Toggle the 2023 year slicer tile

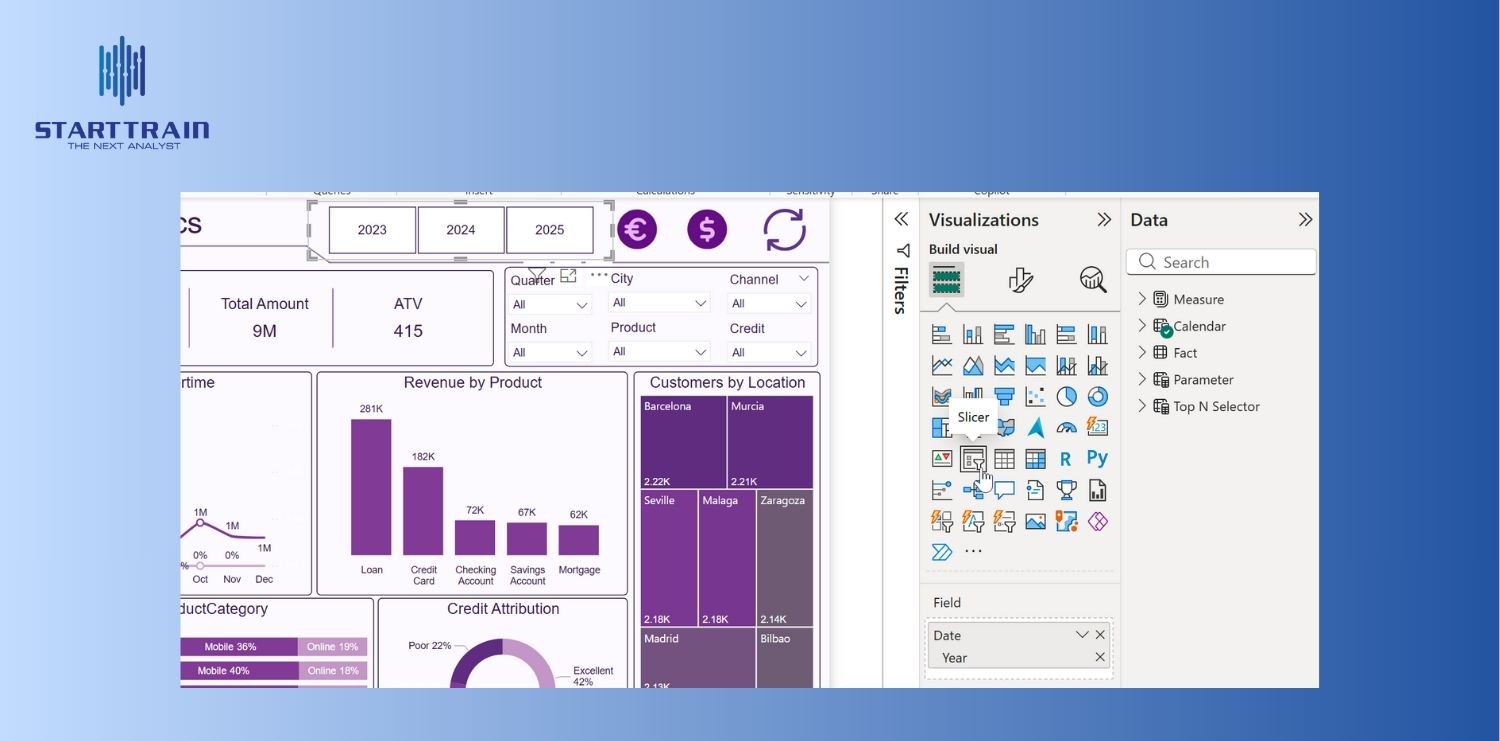[372, 230]
